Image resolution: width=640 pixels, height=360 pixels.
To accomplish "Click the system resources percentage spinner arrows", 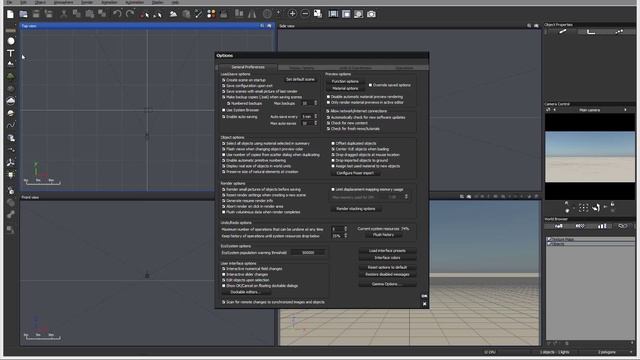I will coord(346,236).
